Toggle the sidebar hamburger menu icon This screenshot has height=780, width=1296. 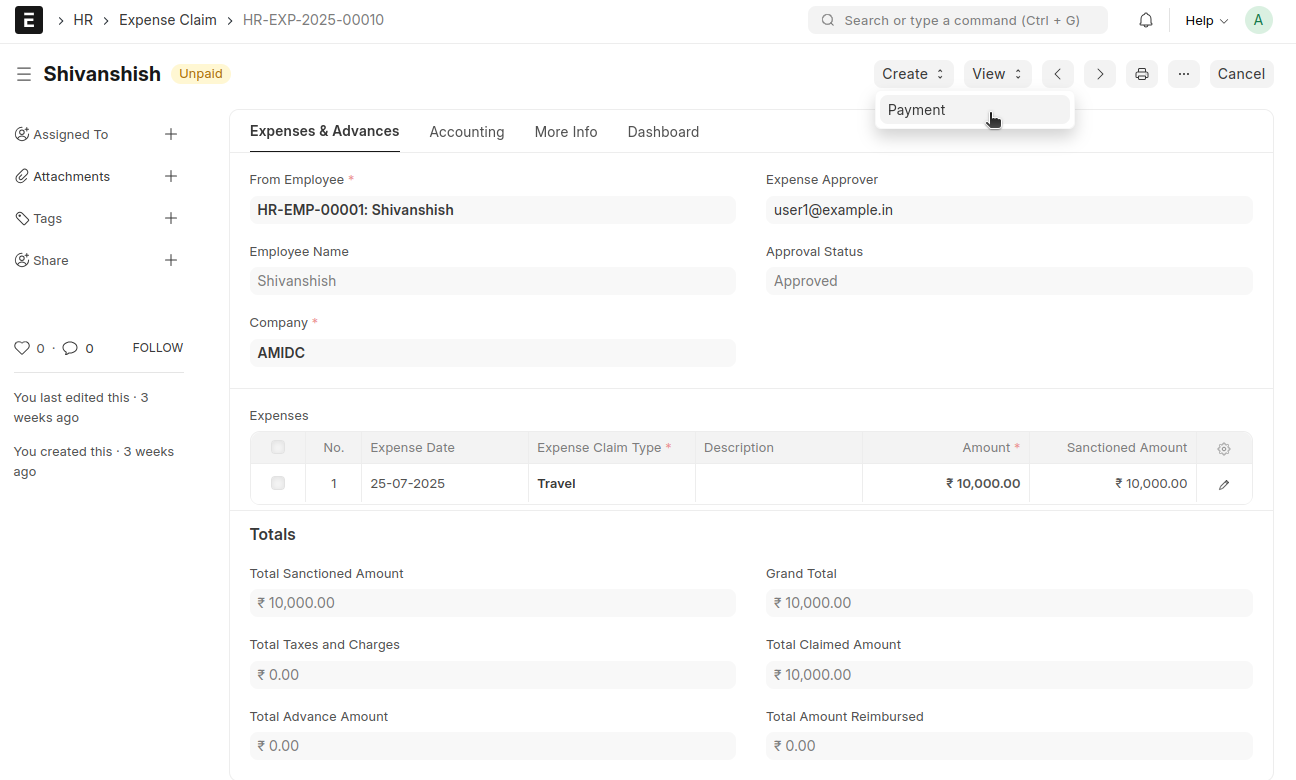[24, 74]
